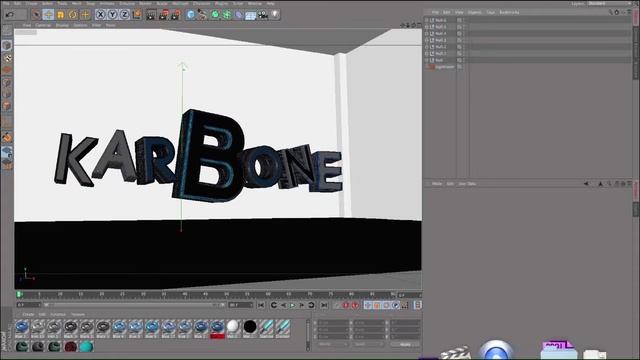640x360 pixels.
Task: Open the viewport Display menu
Action: click(62, 25)
